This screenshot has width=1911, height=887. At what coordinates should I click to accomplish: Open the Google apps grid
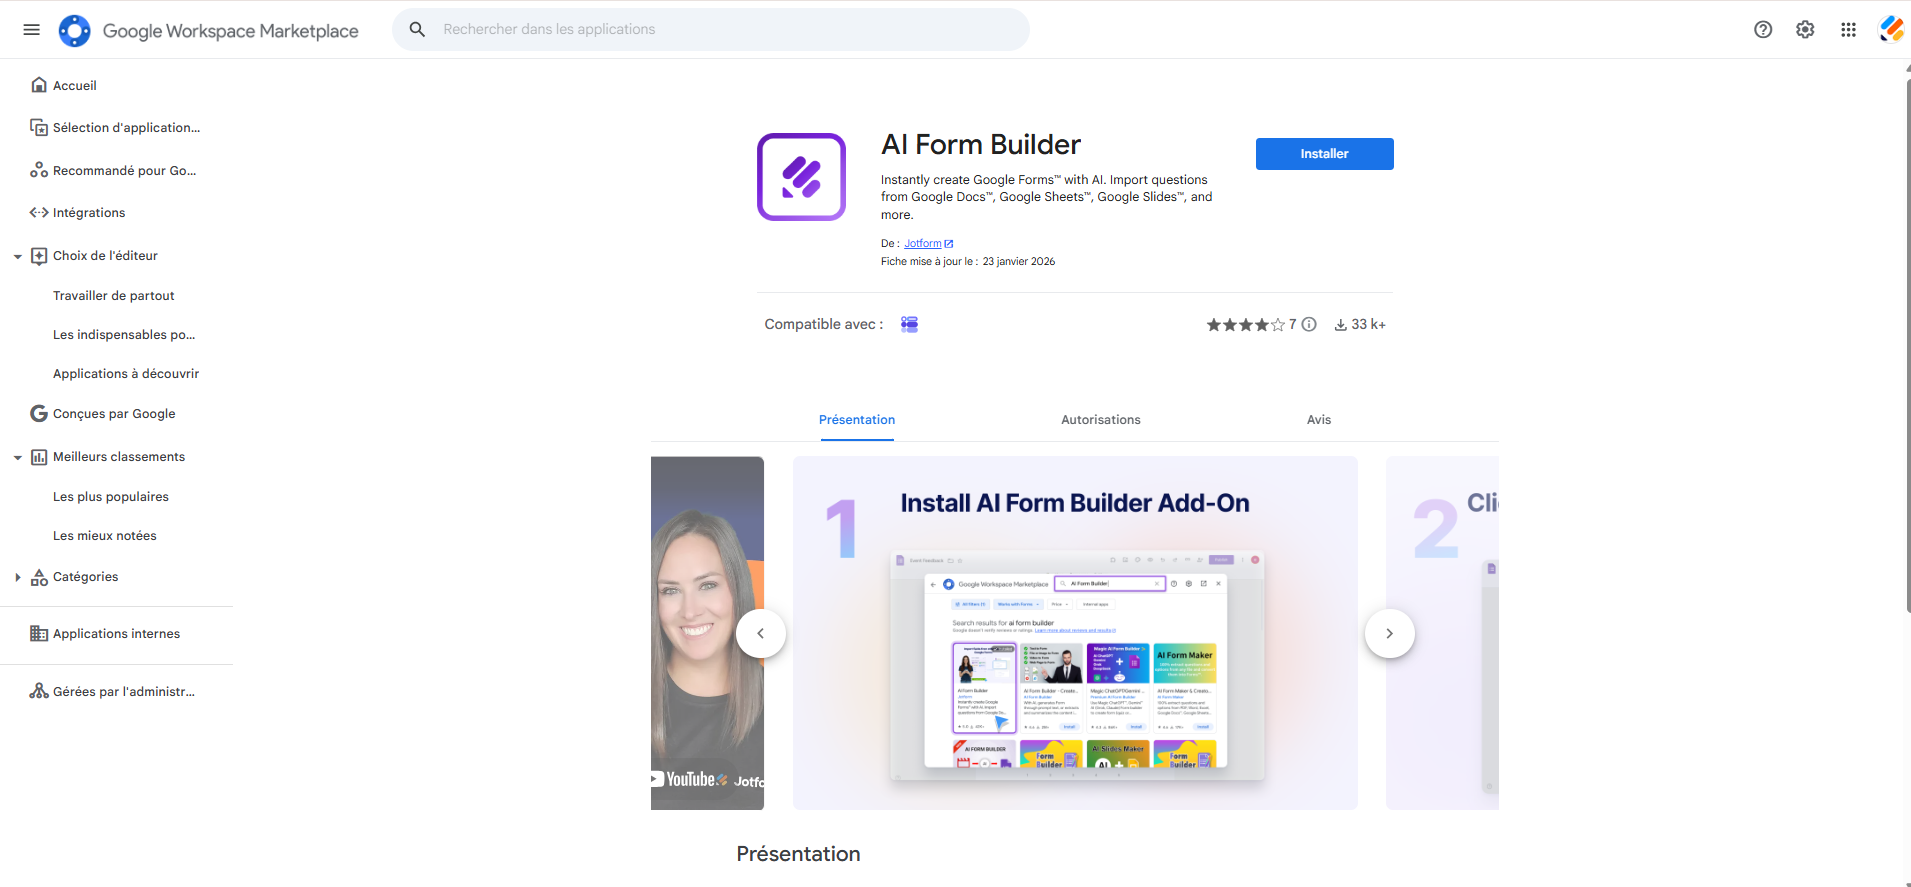[1848, 30]
